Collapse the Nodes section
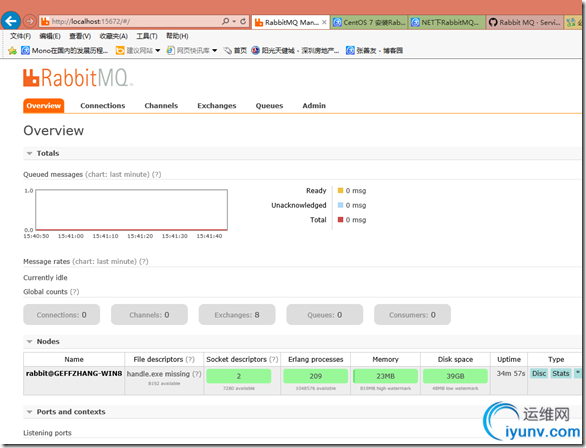The width and height of the screenshot is (586, 448). coord(30,342)
